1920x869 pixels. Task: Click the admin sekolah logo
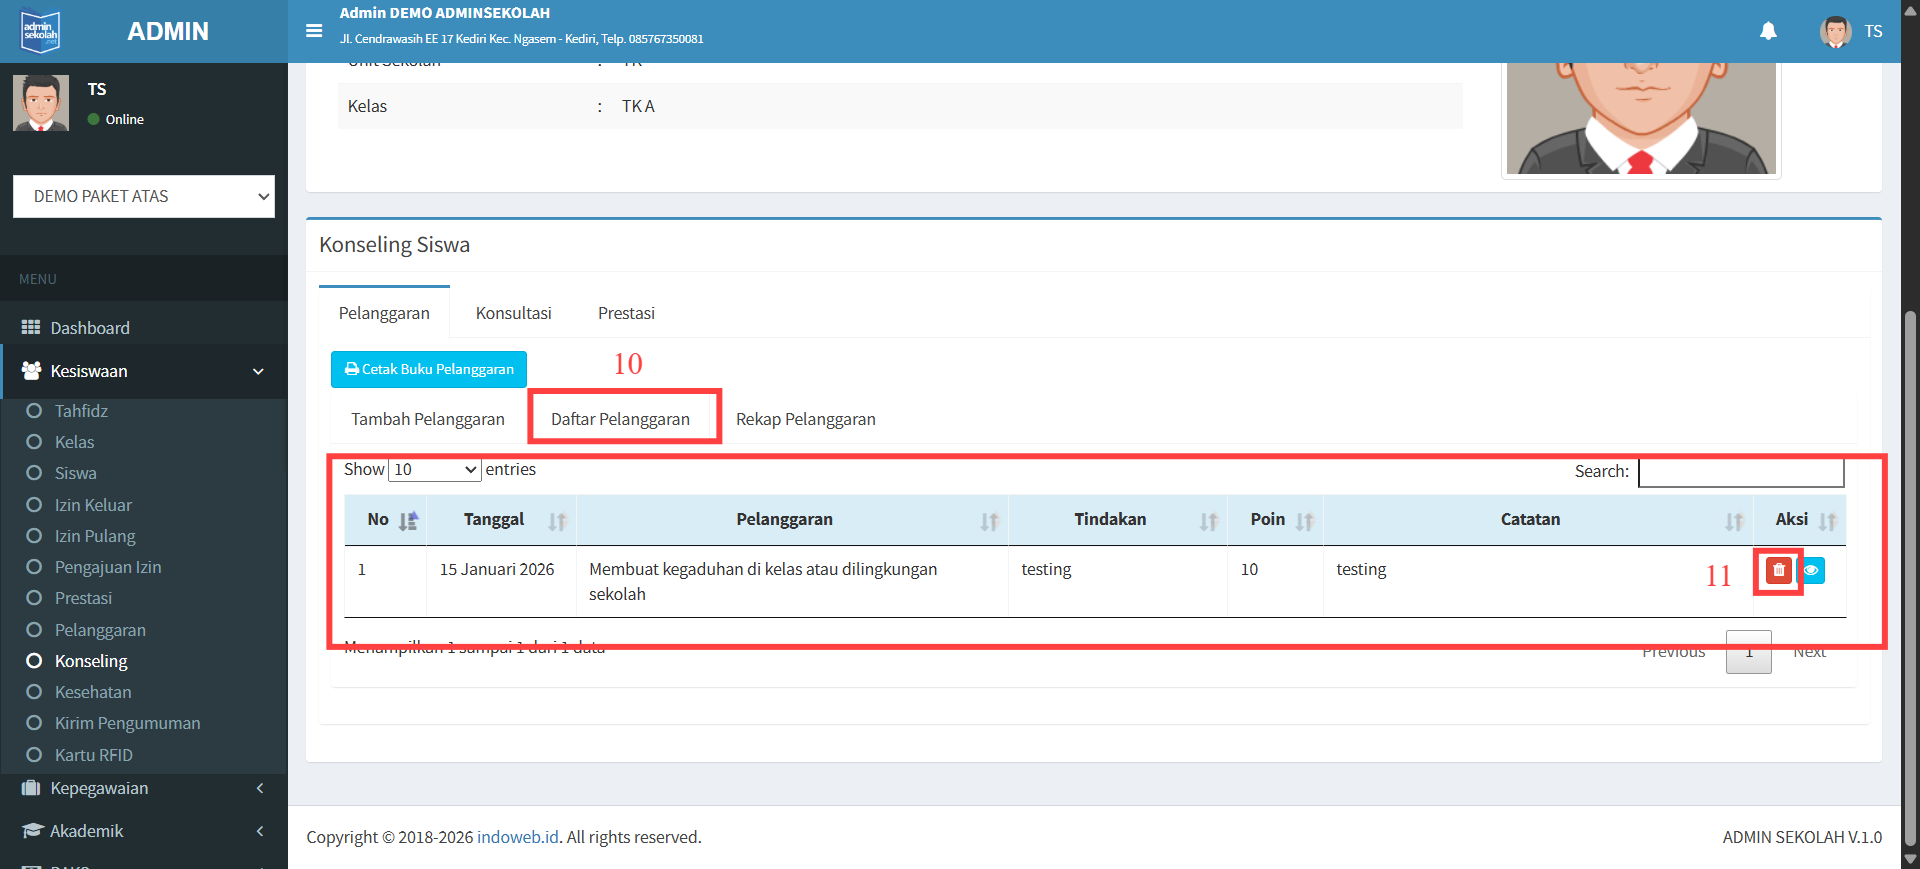[x=41, y=31]
